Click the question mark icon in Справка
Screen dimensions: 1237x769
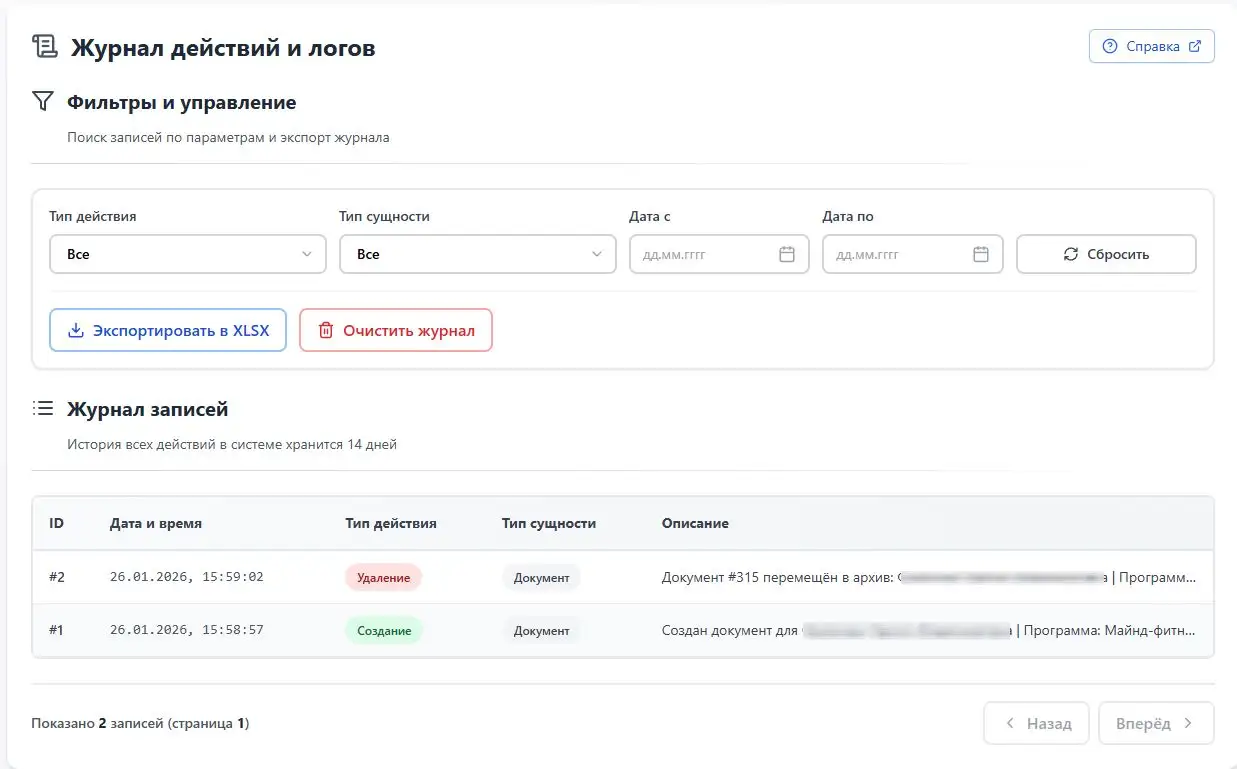(x=1109, y=46)
